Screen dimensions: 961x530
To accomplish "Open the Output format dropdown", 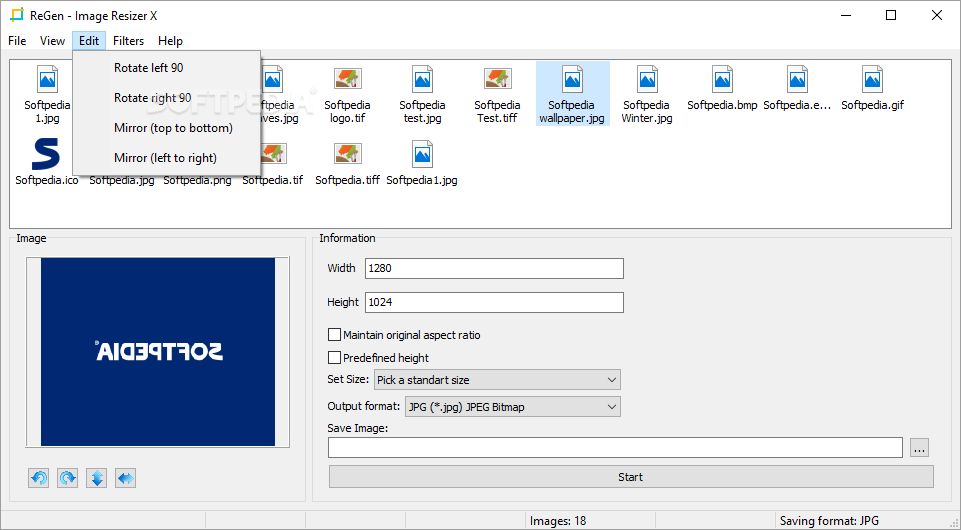I will click(x=512, y=407).
